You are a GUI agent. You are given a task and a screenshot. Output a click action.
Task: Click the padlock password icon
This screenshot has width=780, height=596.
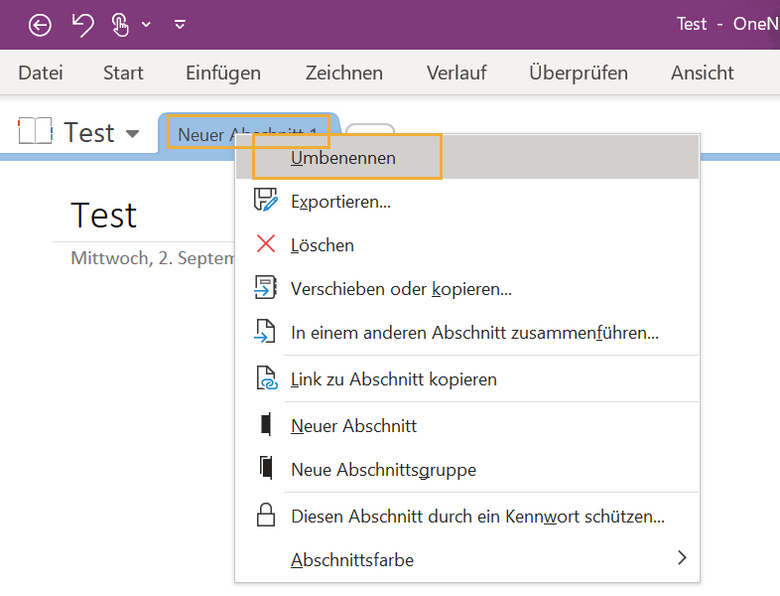(266, 514)
